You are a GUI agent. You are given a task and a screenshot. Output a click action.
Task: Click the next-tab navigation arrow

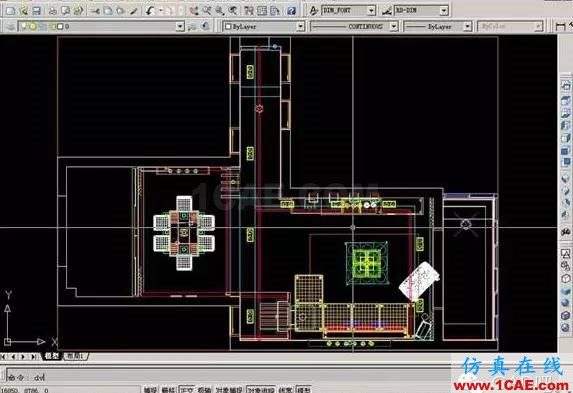[x=23, y=356]
